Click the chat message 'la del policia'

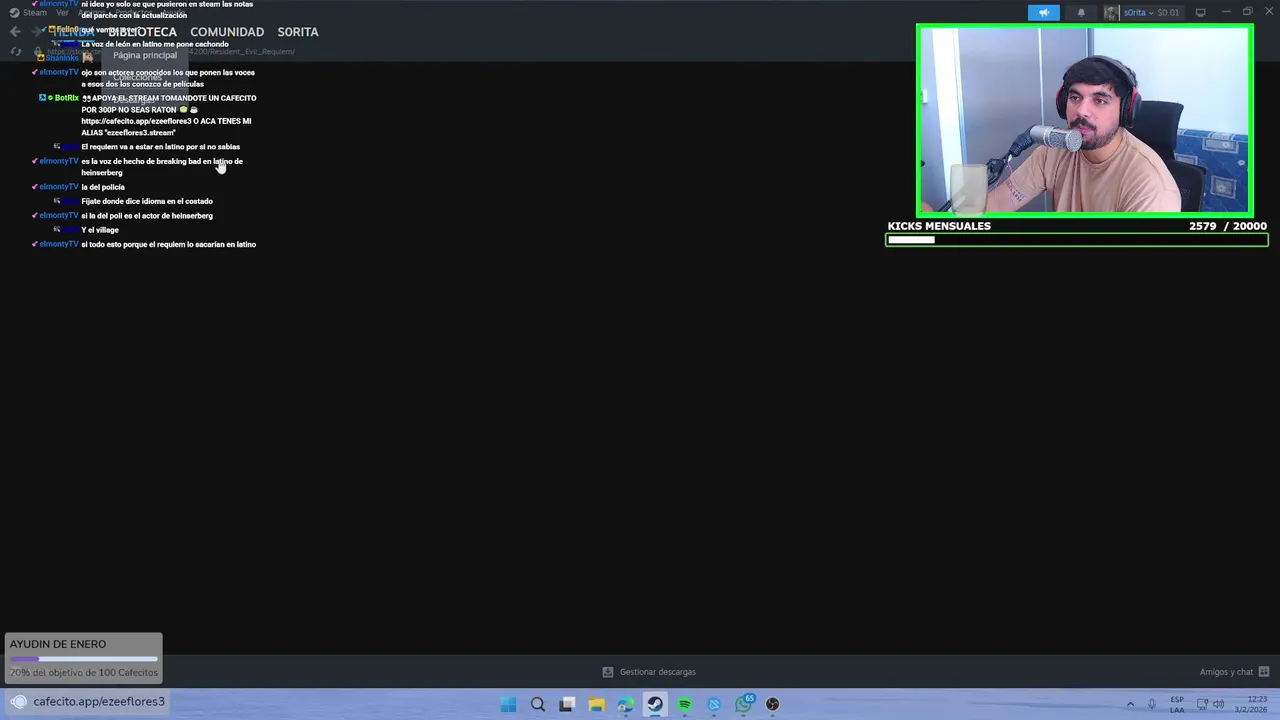(103, 187)
